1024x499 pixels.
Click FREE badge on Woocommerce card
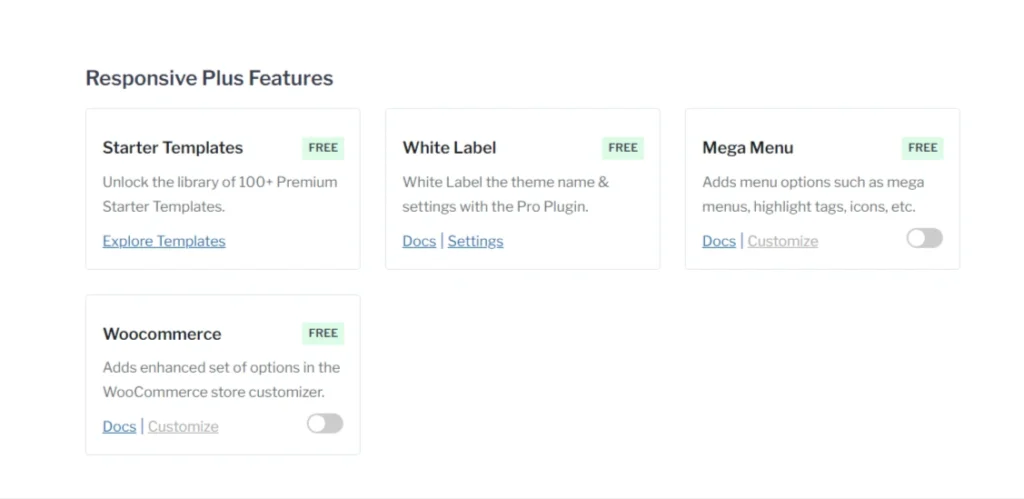click(323, 333)
